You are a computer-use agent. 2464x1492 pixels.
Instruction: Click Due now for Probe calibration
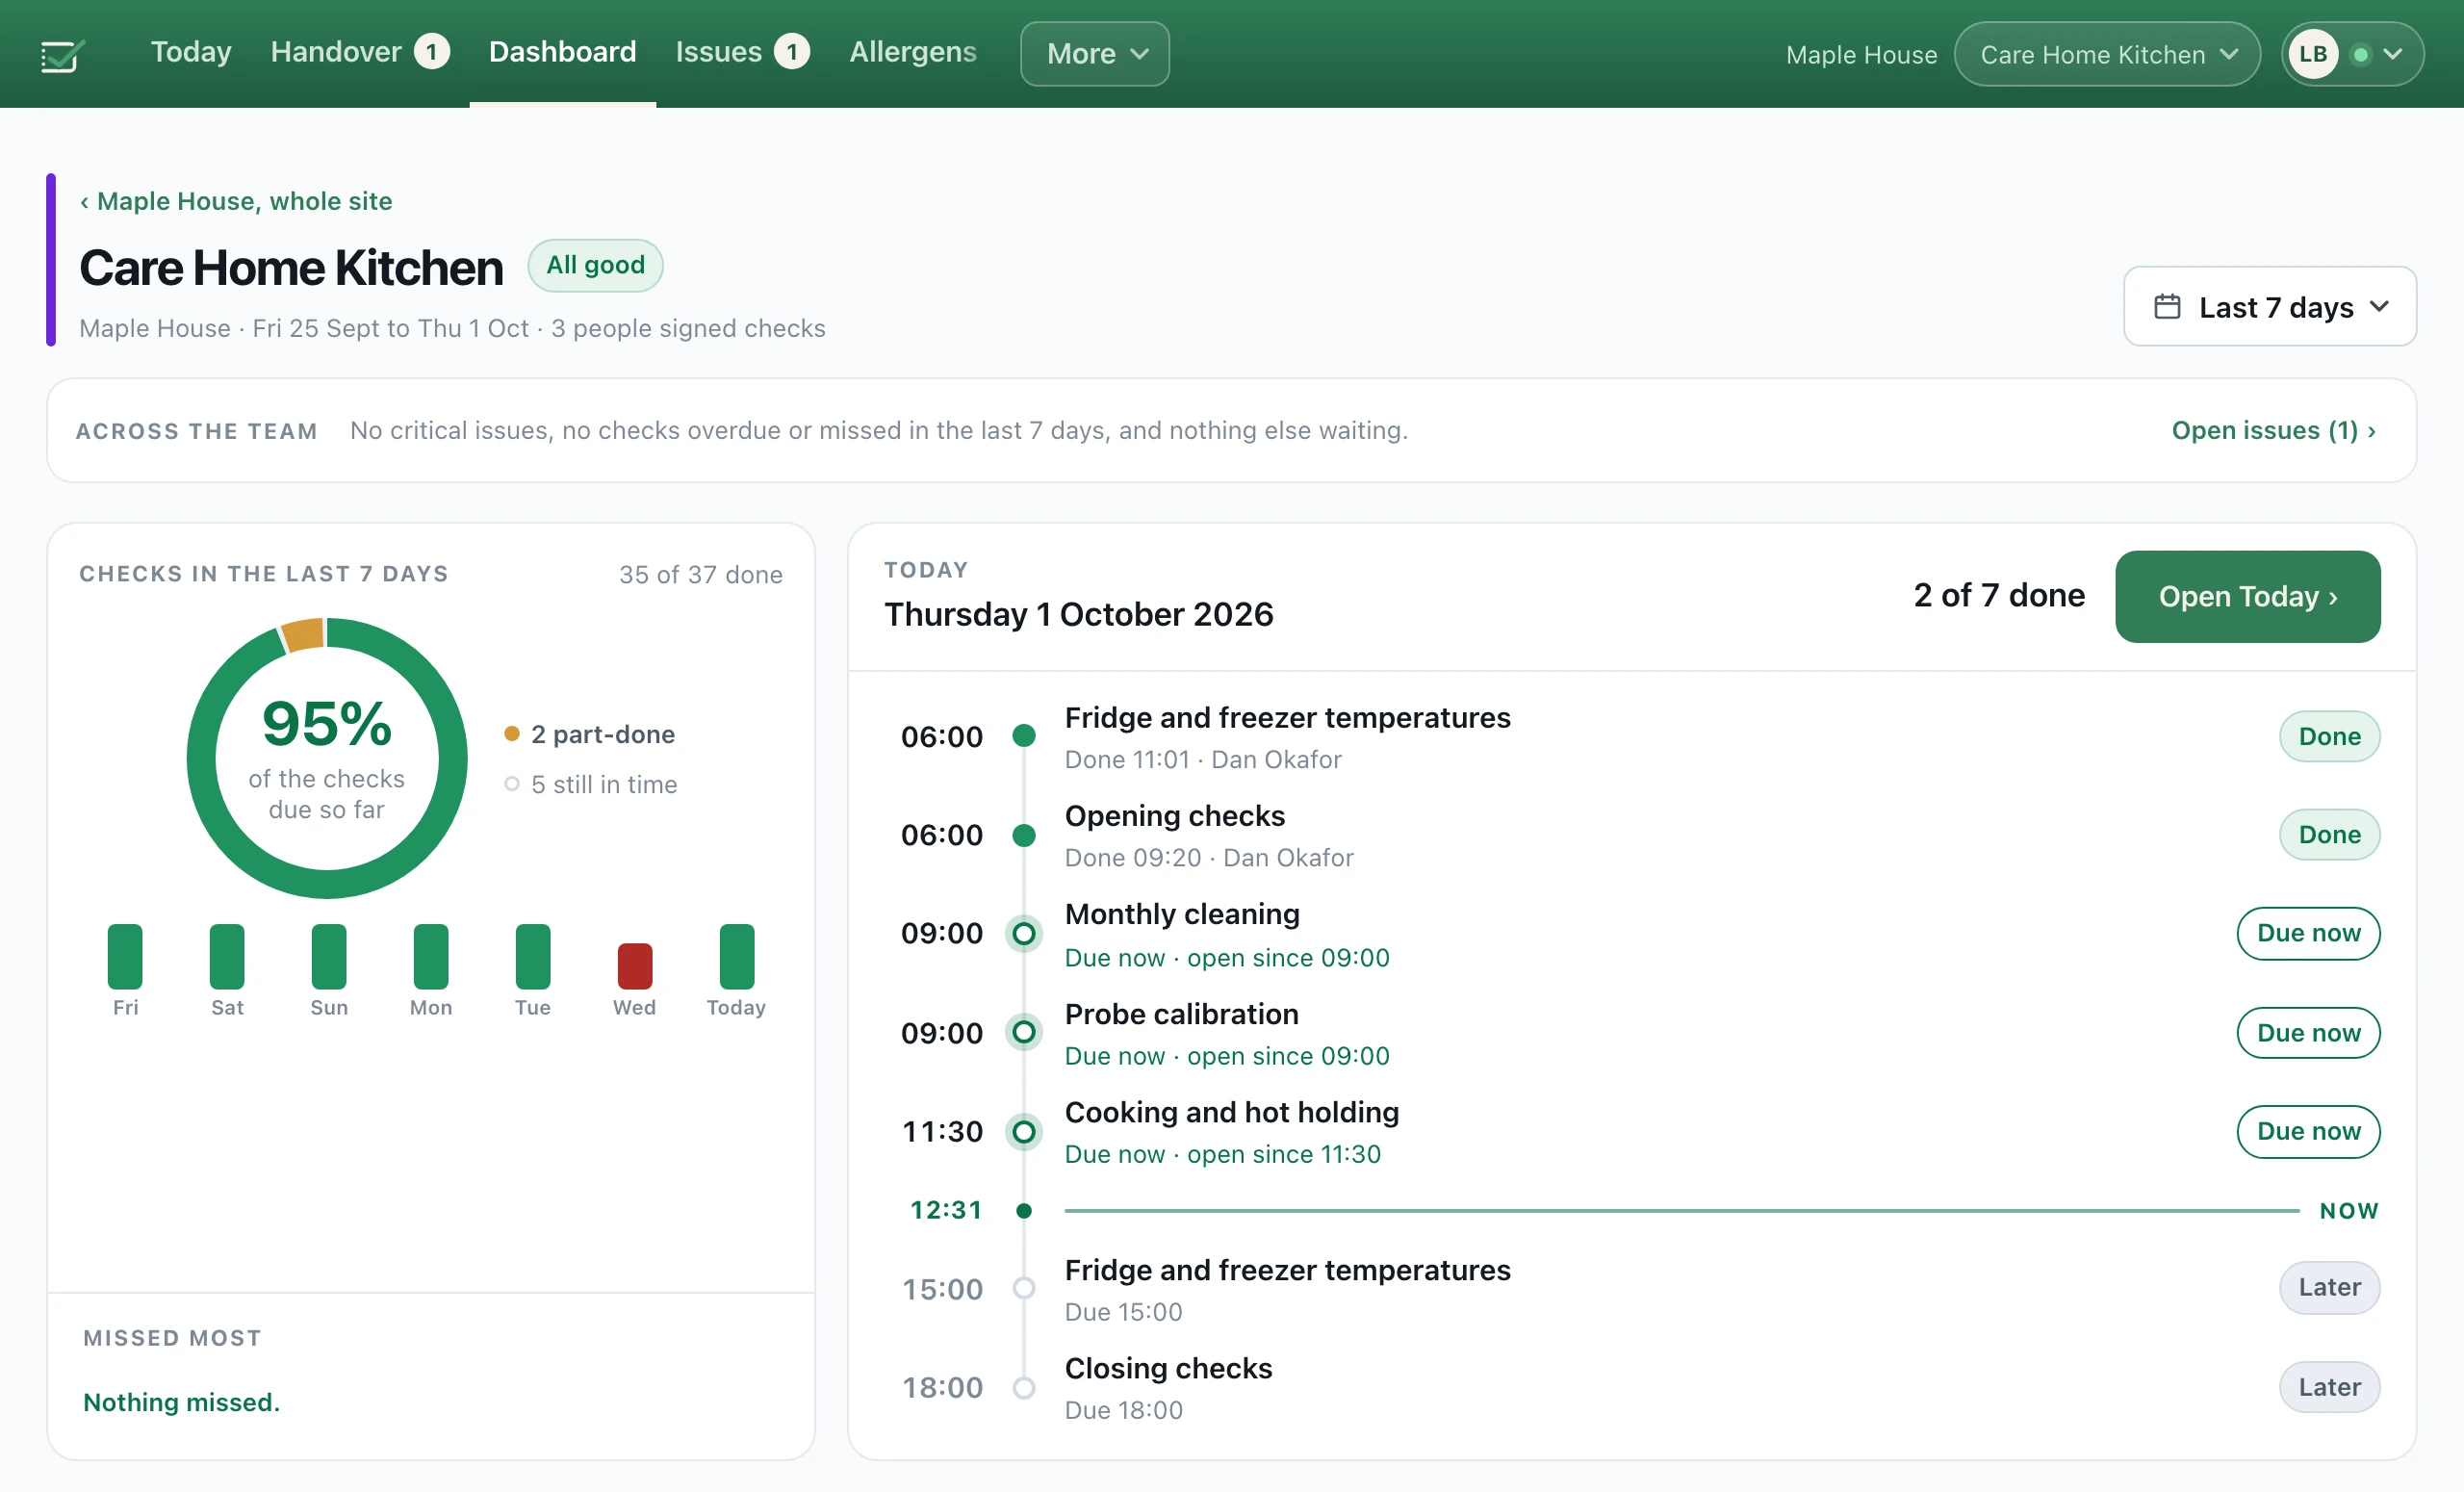click(2308, 1033)
